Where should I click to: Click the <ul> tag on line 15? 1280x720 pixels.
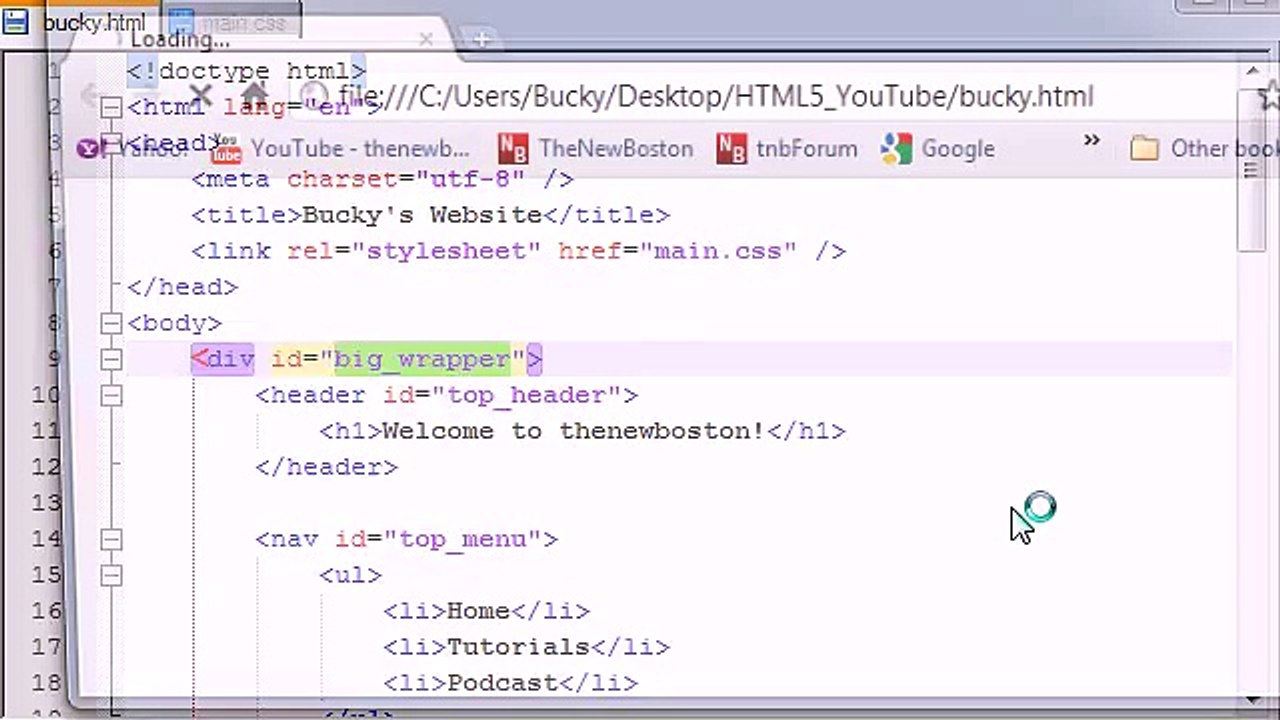(x=351, y=575)
